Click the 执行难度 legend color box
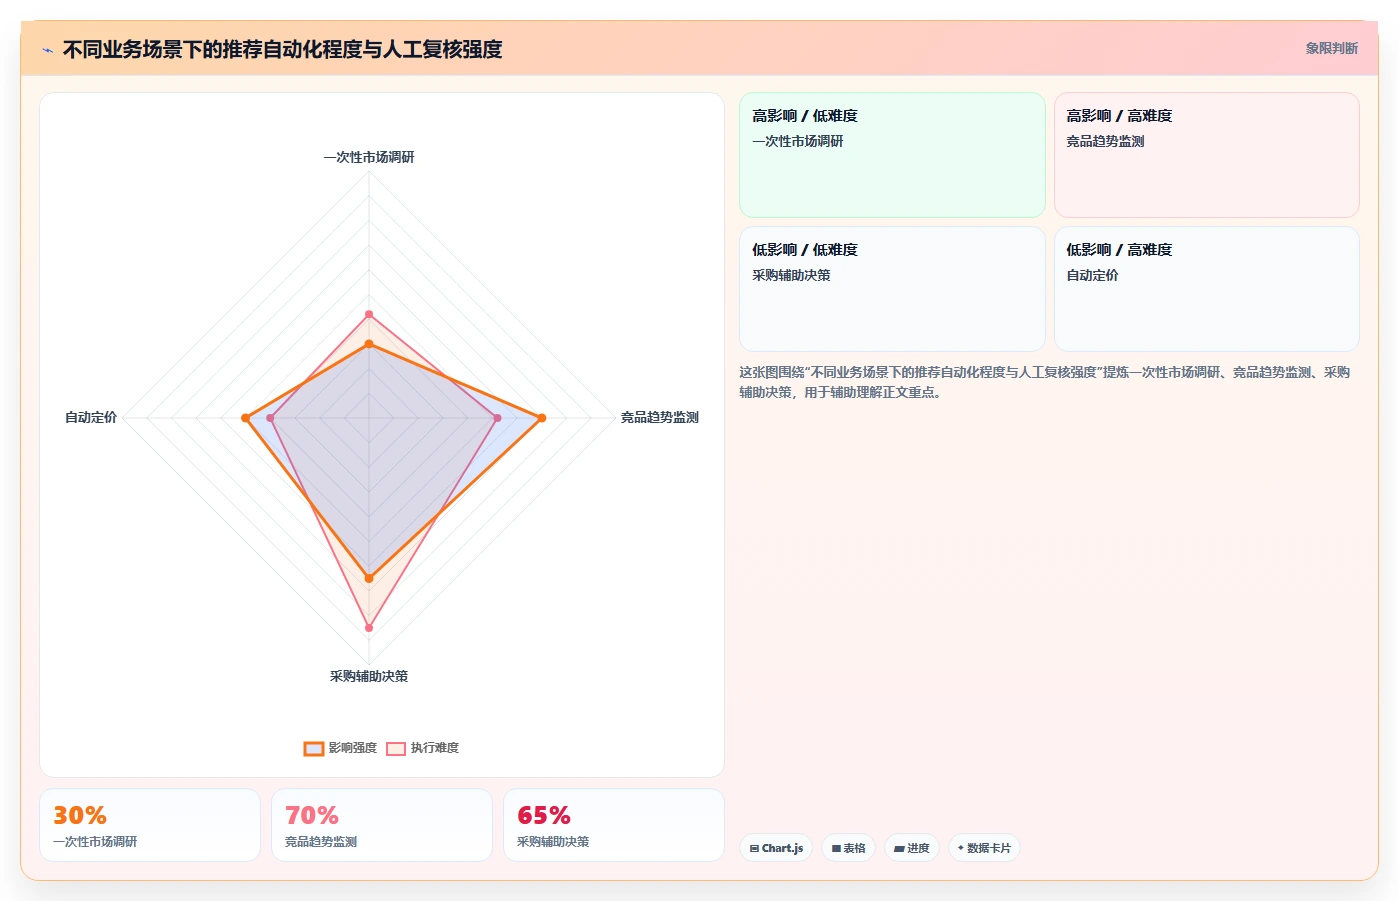The image size is (1399, 901). click(x=396, y=748)
